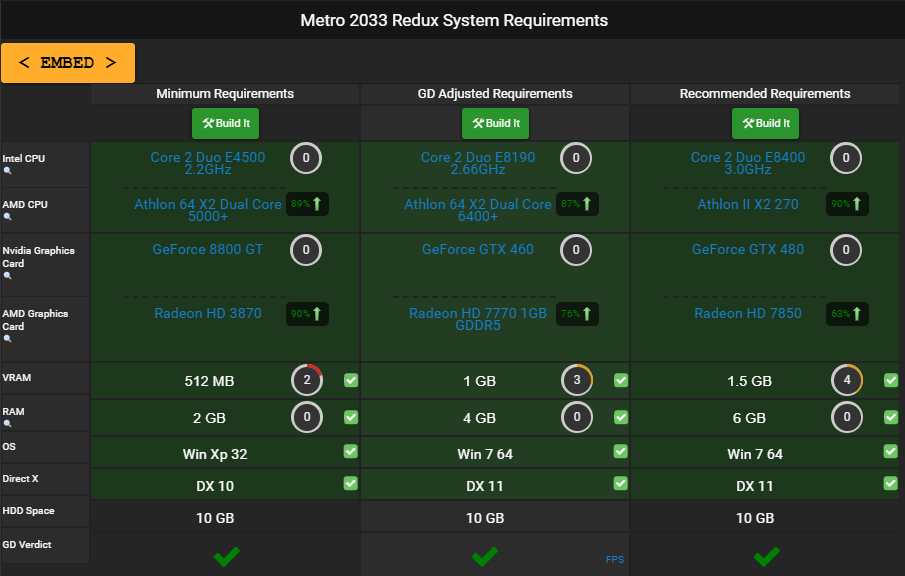Click the GD Verdict row label
This screenshot has width=905, height=576.
27,544
